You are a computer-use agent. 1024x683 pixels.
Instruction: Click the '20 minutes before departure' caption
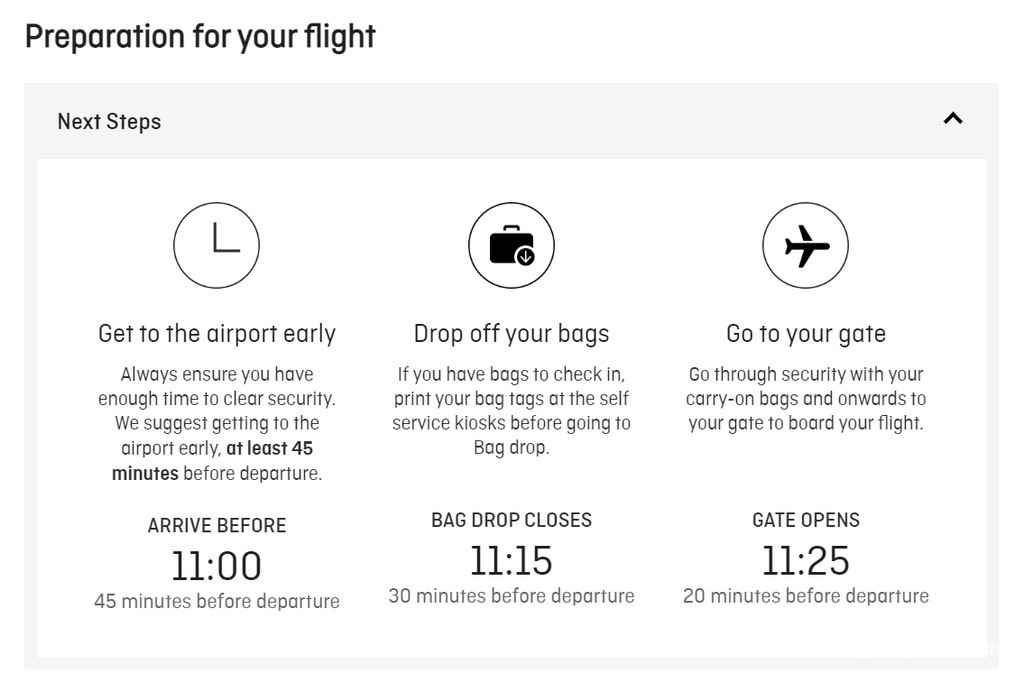806,596
